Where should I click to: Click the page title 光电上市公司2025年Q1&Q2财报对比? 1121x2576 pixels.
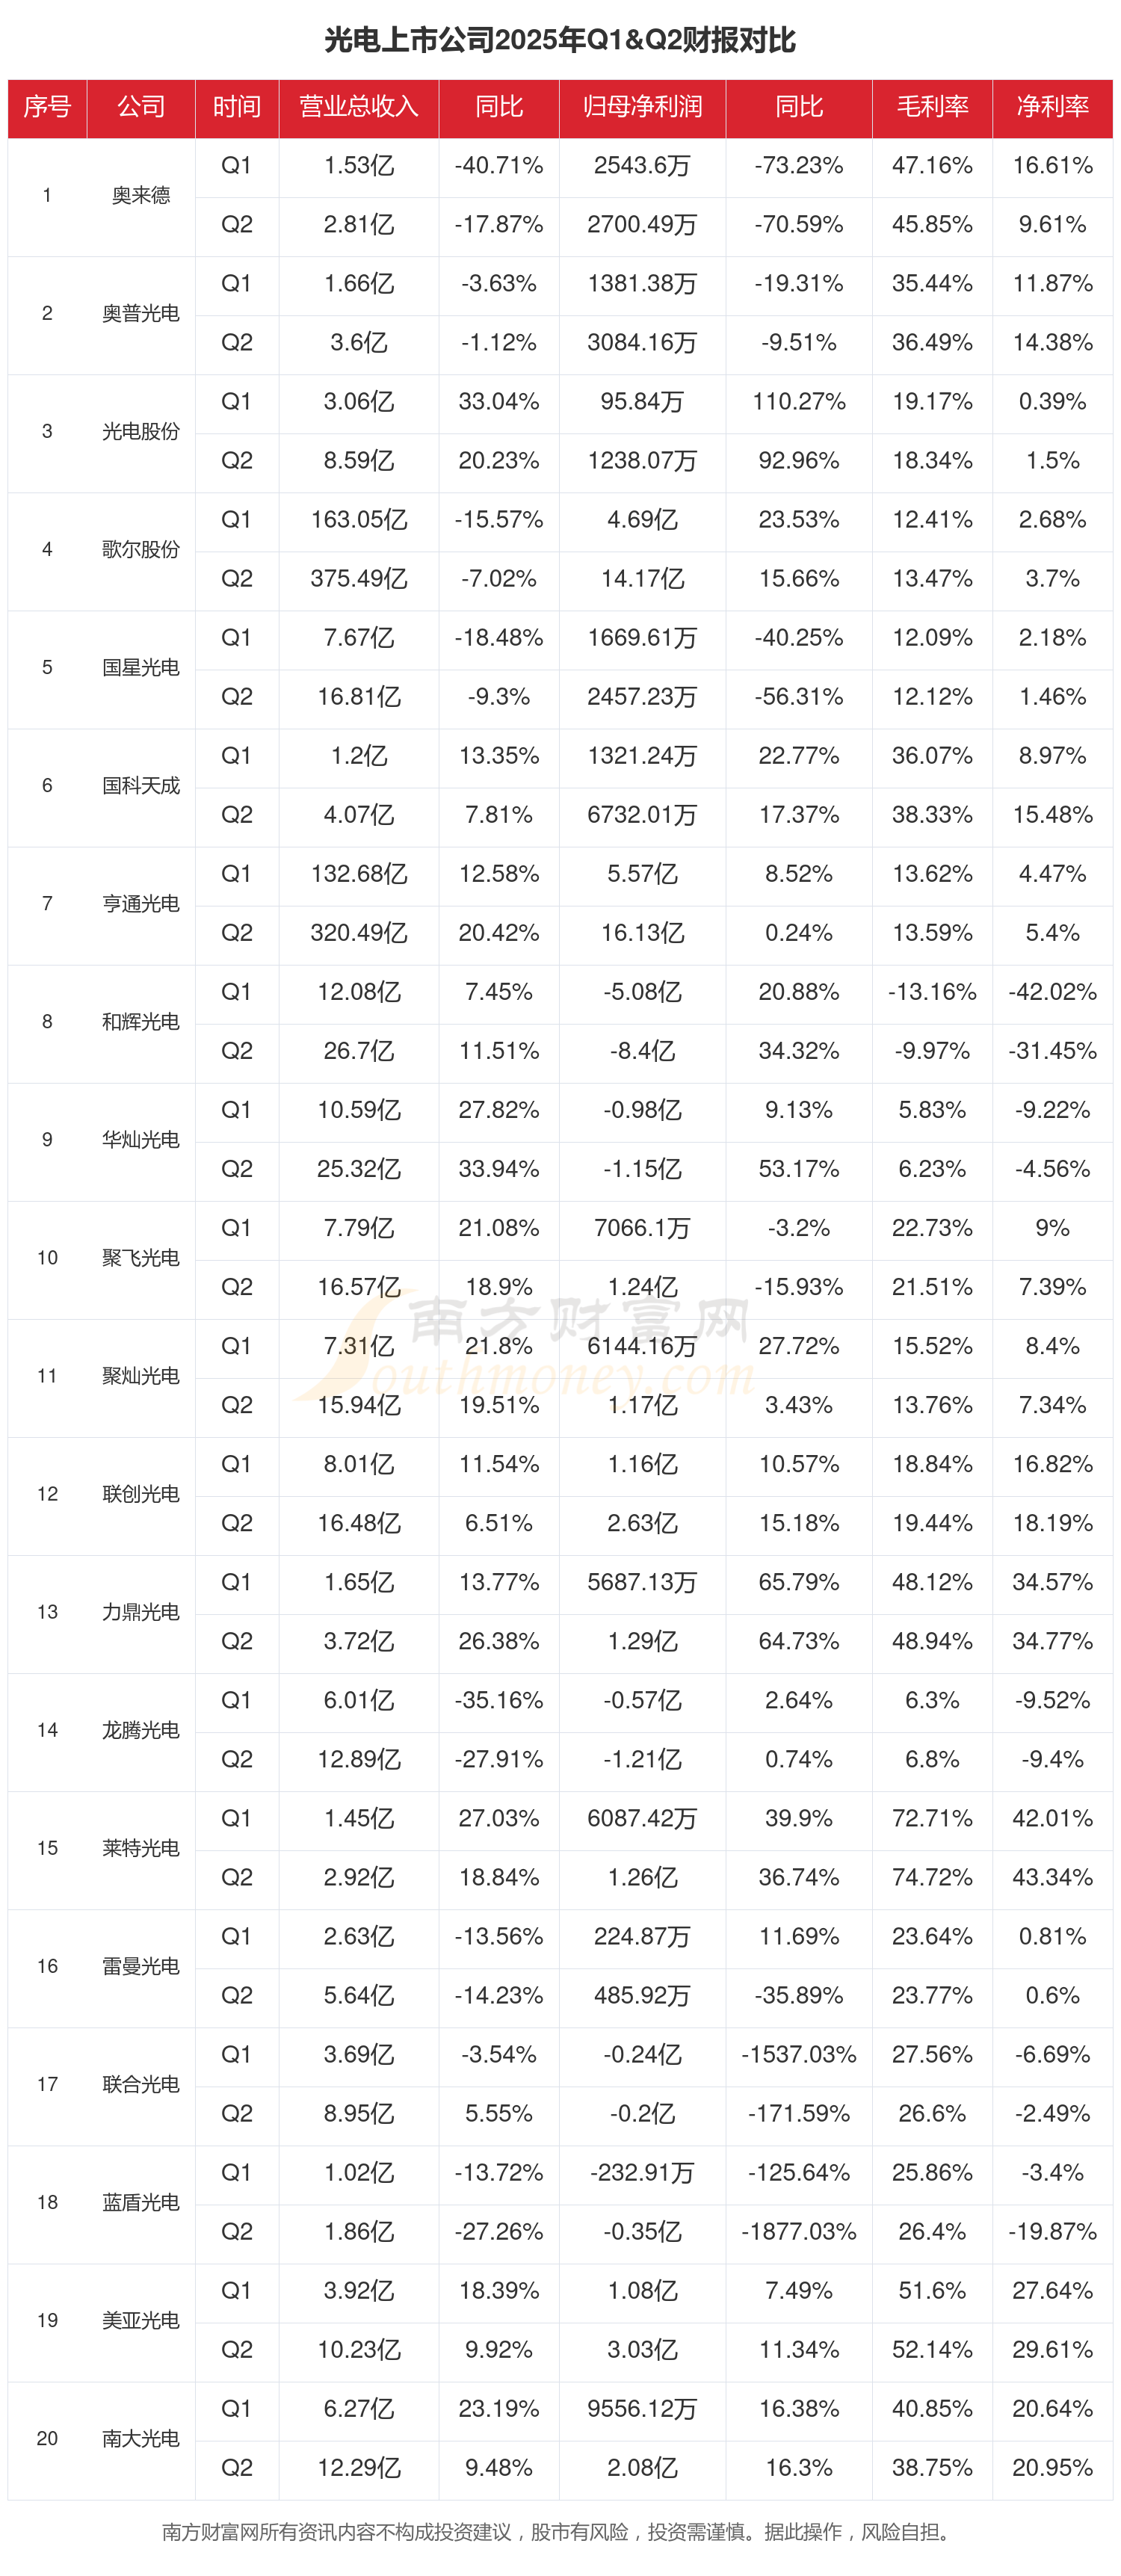tap(560, 40)
